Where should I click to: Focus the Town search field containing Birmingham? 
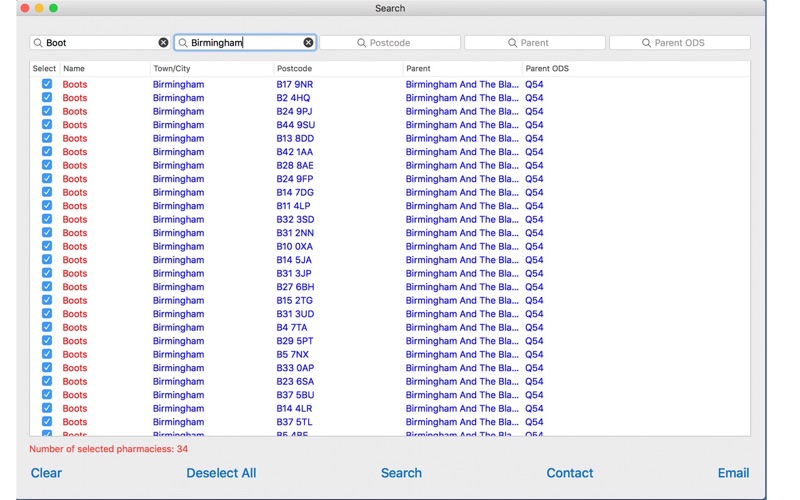[x=245, y=43]
